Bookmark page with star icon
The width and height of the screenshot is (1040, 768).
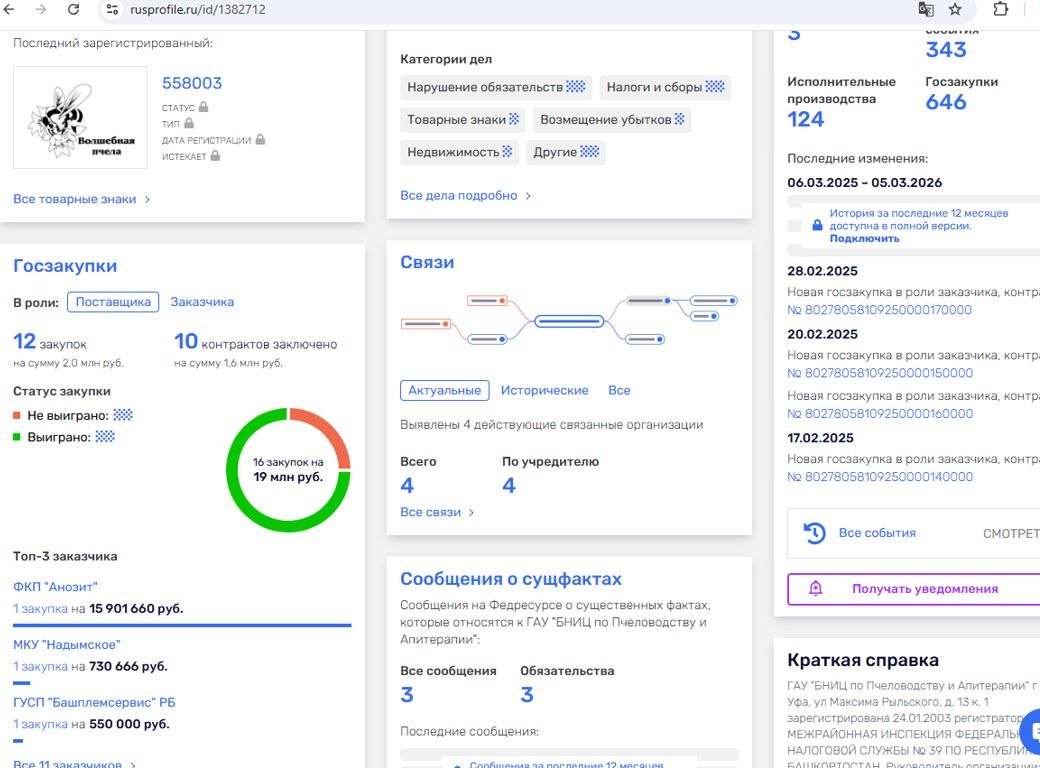955,9
